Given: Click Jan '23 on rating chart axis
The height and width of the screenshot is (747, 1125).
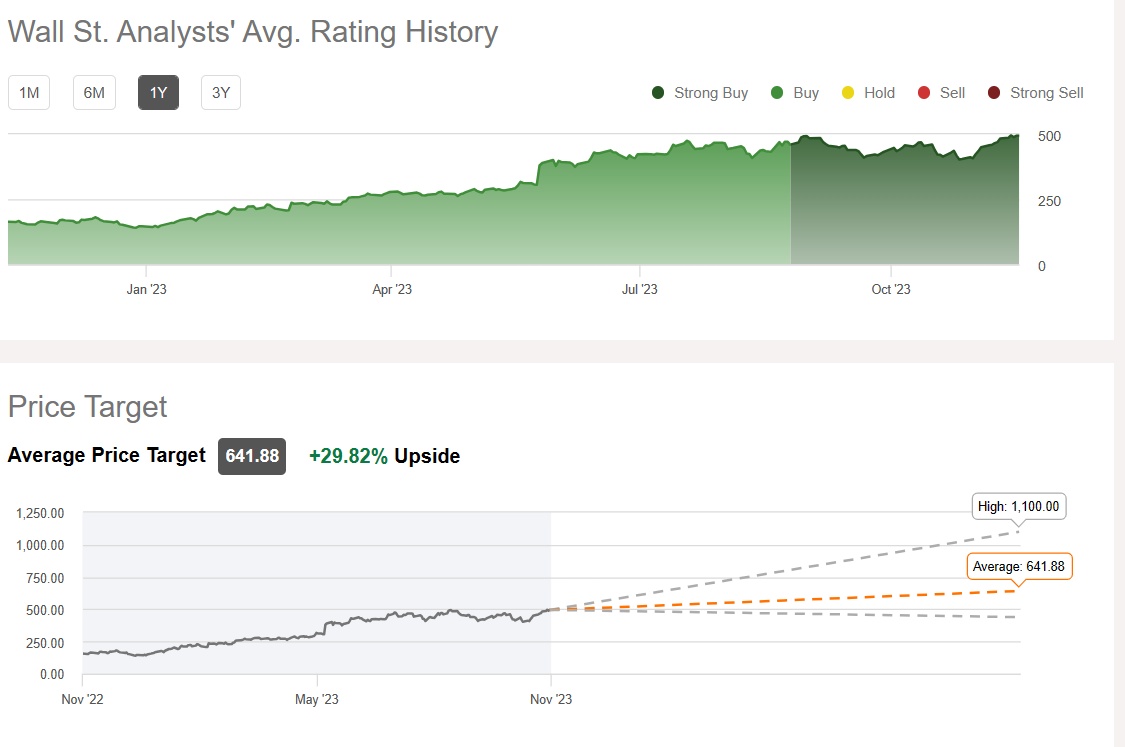Looking at the screenshot, I should [x=146, y=290].
